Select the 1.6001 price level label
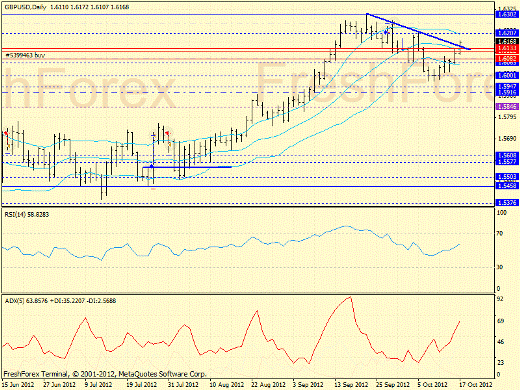 (x=507, y=75)
